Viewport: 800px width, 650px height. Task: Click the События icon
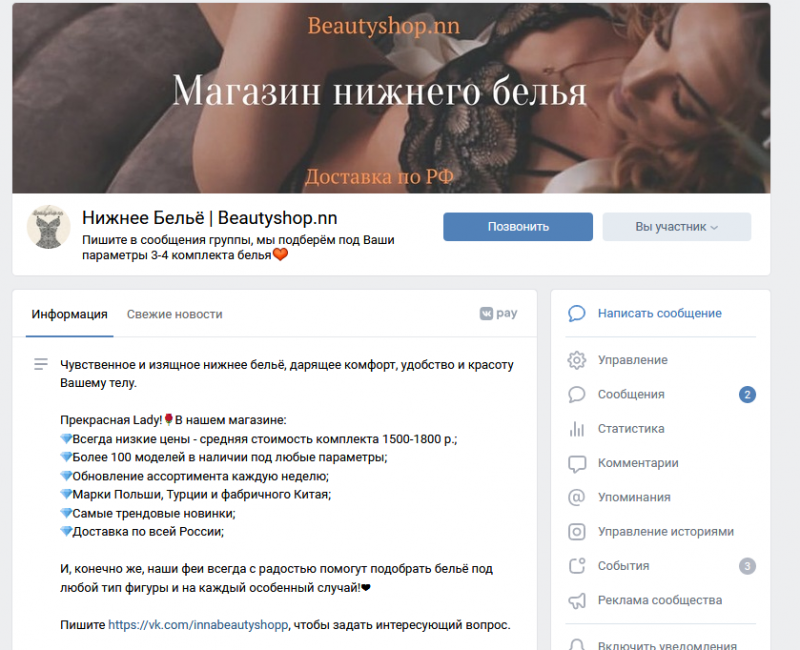click(x=577, y=566)
